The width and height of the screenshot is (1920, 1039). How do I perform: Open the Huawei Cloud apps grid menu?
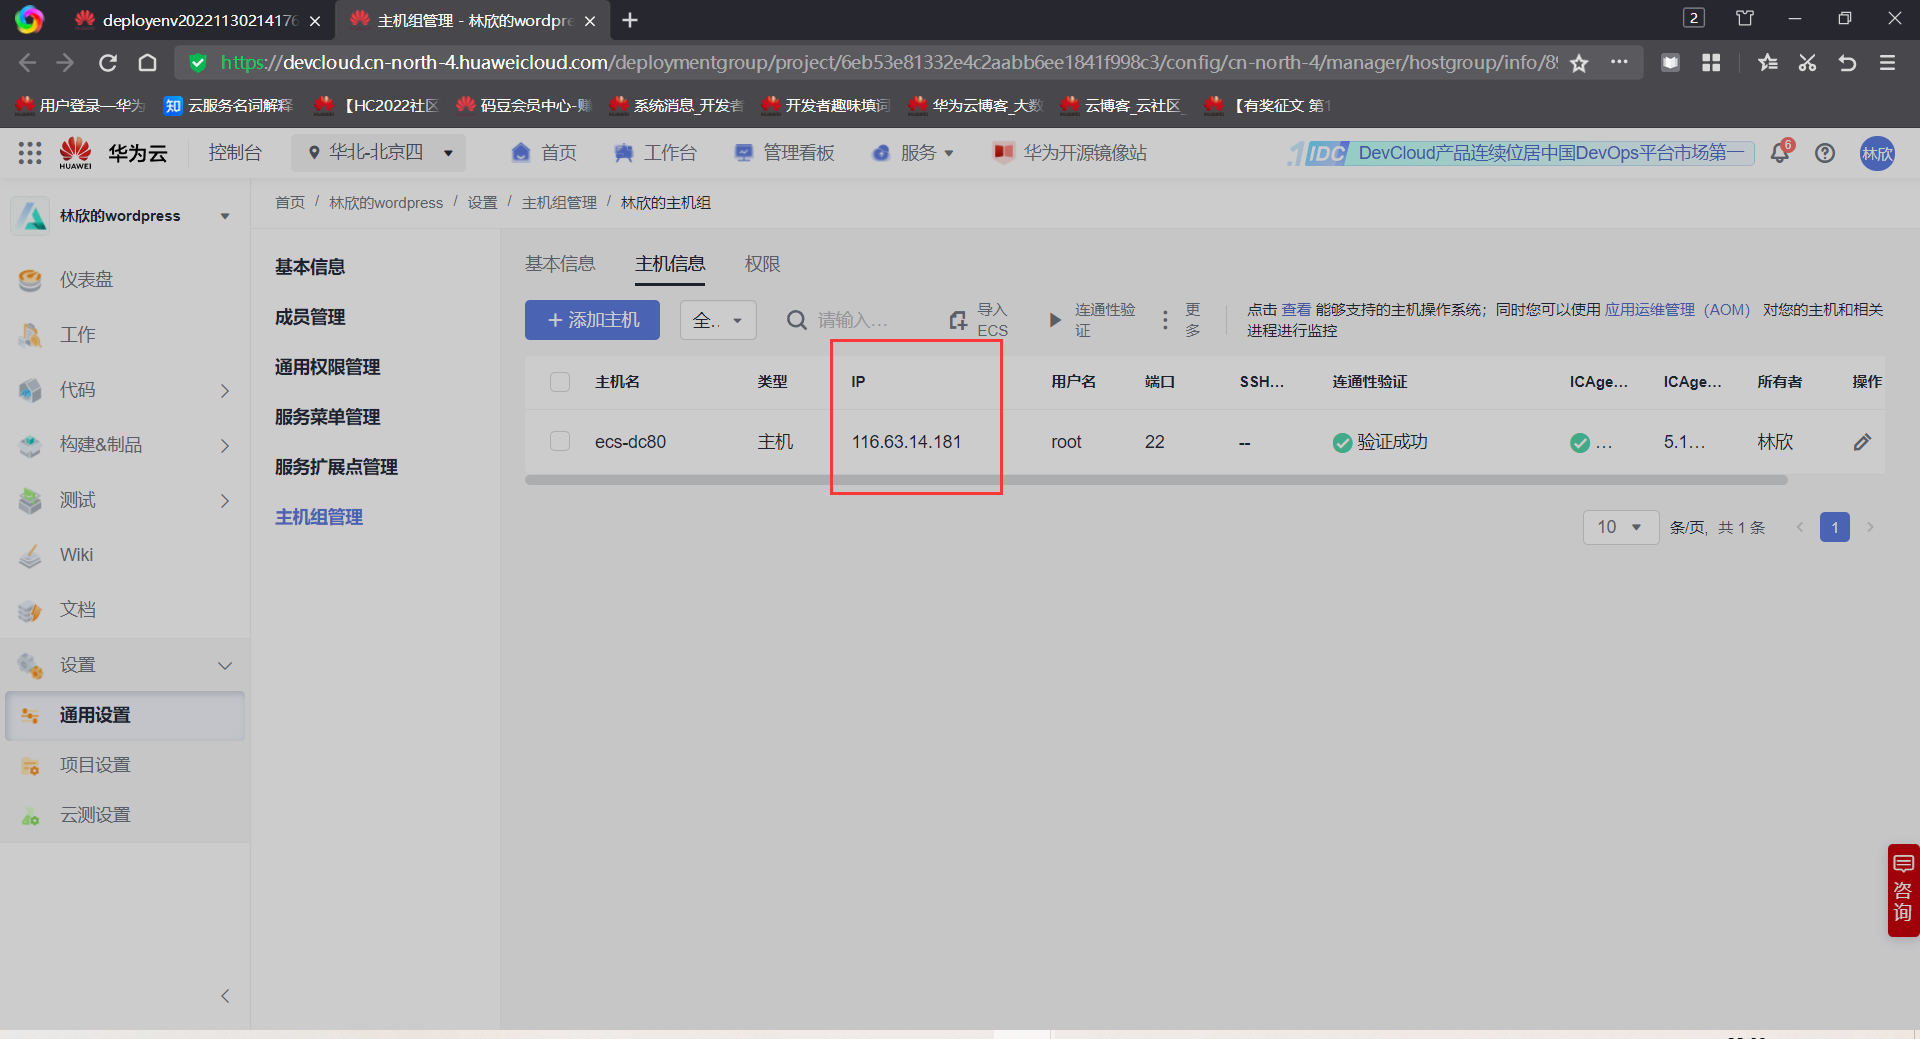point(30,153)
